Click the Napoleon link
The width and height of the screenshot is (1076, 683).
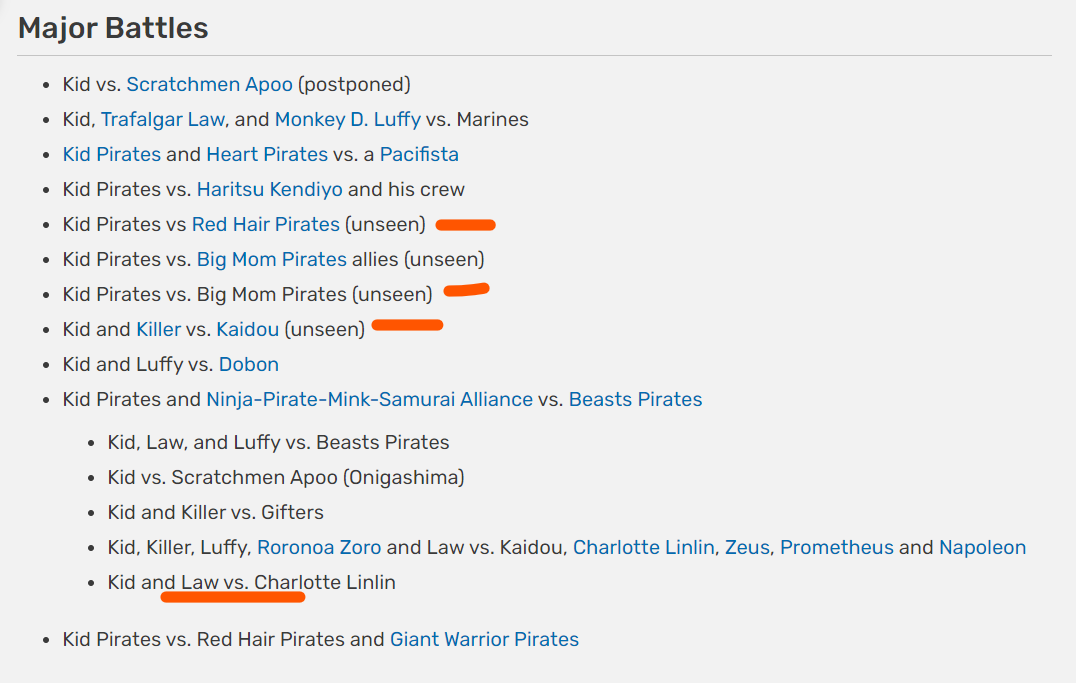click(982, 548)
